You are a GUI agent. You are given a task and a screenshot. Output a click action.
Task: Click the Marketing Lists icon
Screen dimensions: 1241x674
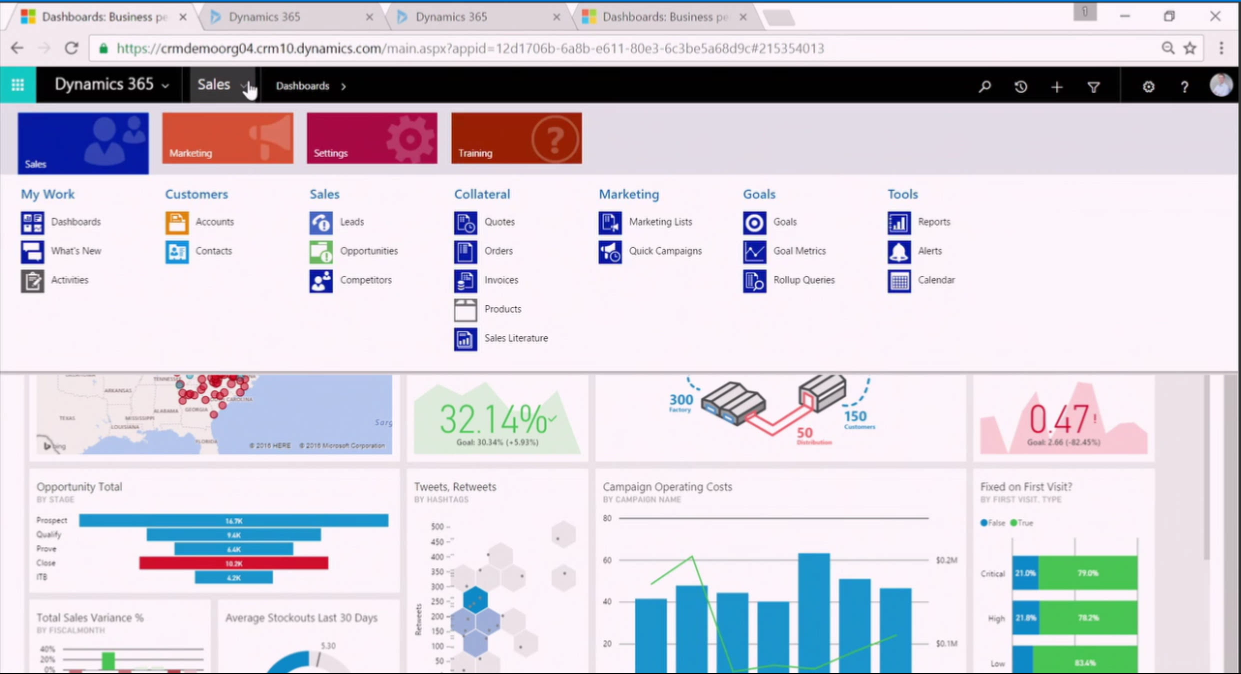pyautogui.click(x=610, y=222)
